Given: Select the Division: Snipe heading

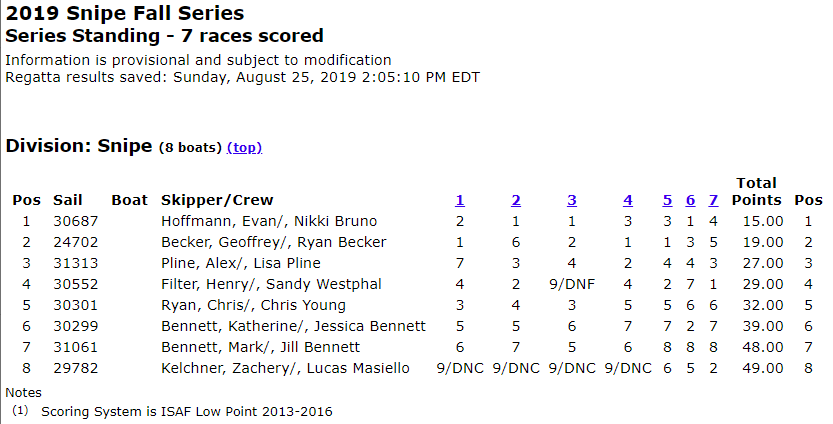Looking at the screenshot, I should 79,146.
